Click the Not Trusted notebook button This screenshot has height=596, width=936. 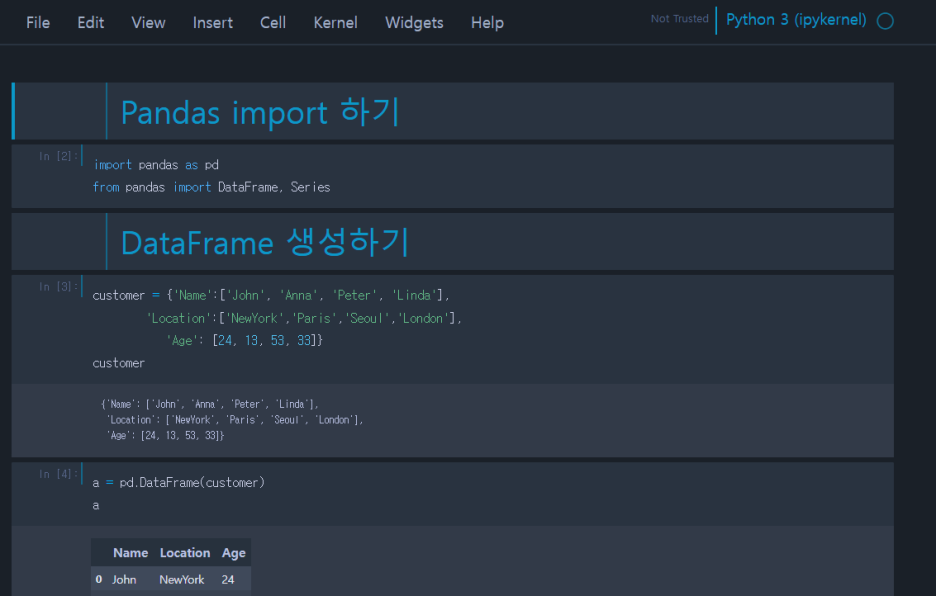679,19
